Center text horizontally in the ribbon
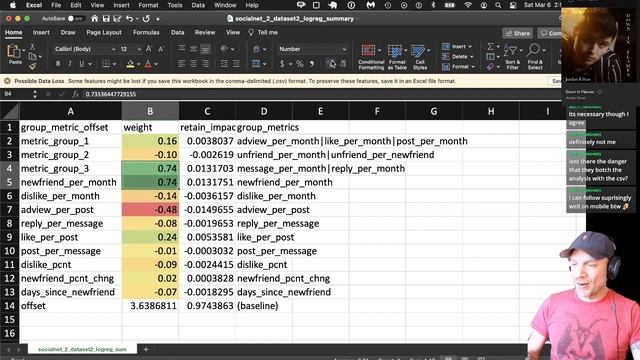This screenshot has height=360, width=640. coord(193,64)
